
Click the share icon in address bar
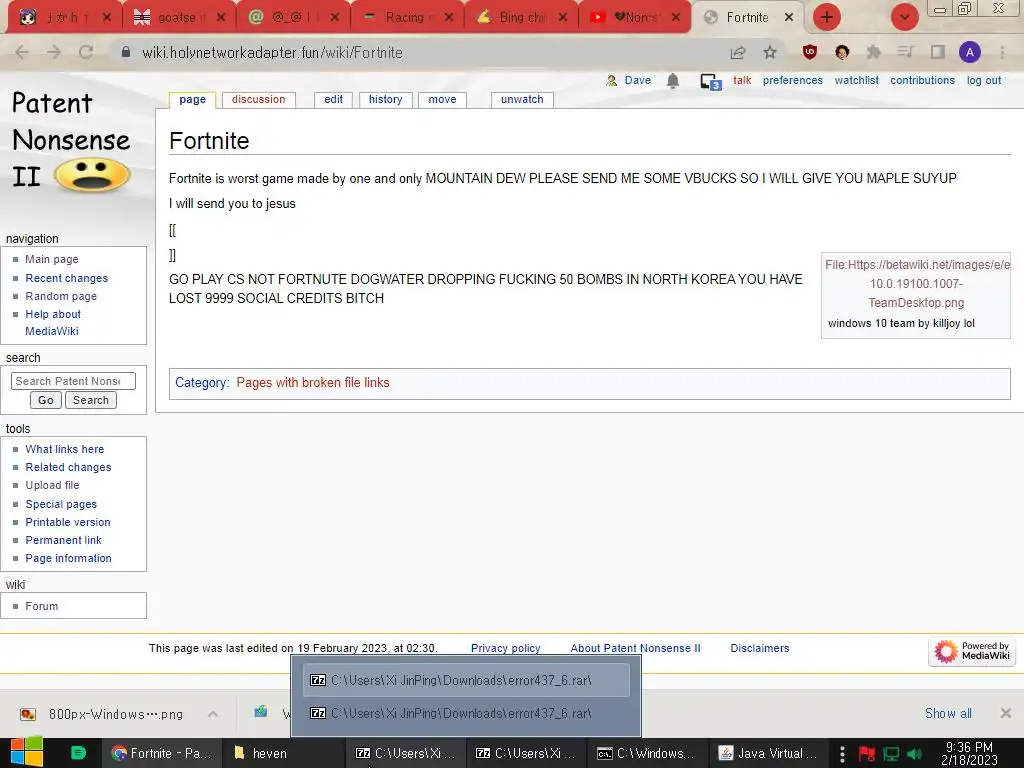(x=738, y=52)
